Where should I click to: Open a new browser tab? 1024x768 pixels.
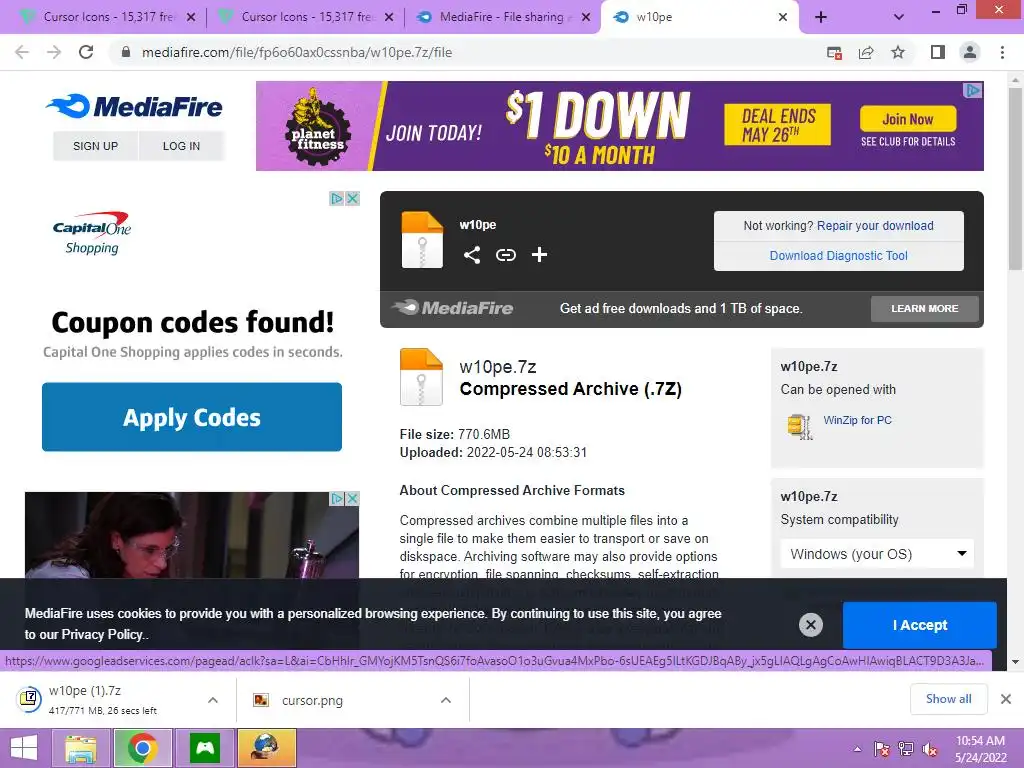[x=821, y=17]
